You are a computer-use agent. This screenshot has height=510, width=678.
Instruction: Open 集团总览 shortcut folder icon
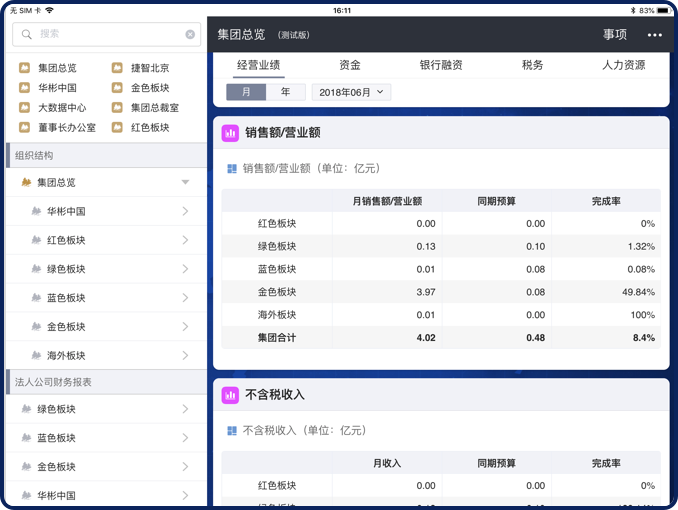point(25,68)
